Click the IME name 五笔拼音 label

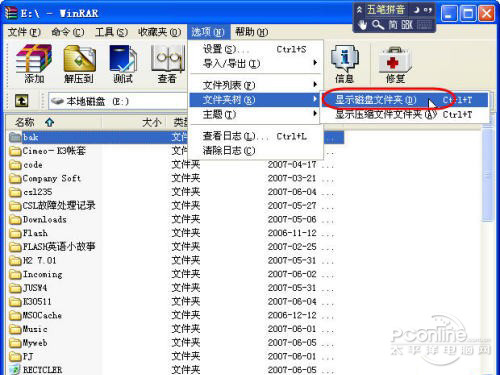[x=386, y=10]
